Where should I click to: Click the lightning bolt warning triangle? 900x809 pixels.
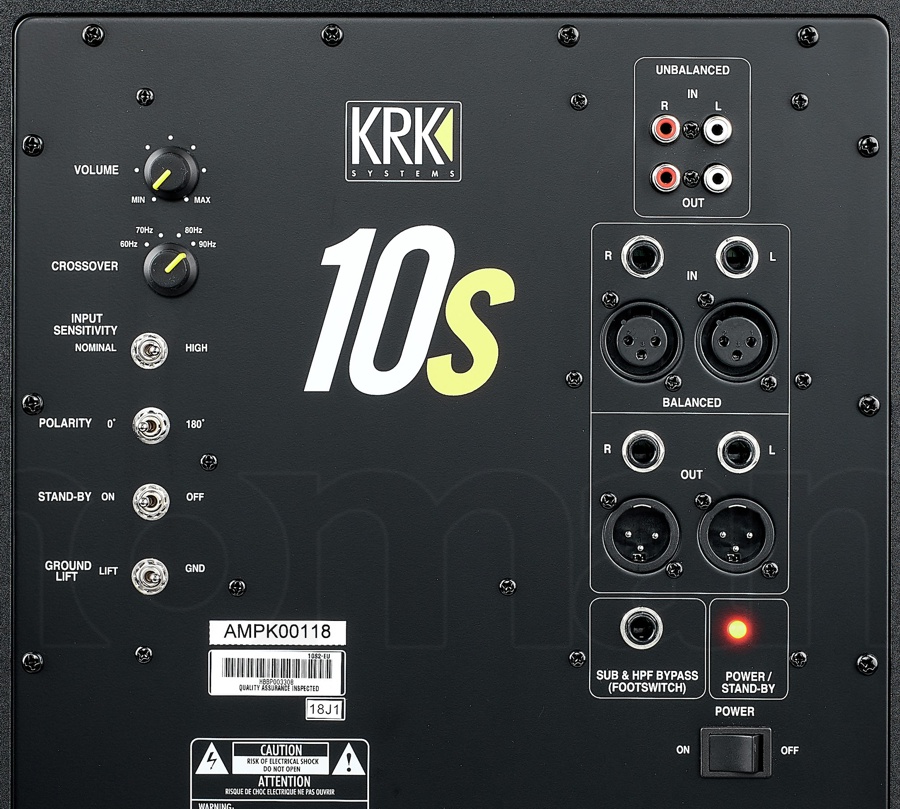[212, 759]
